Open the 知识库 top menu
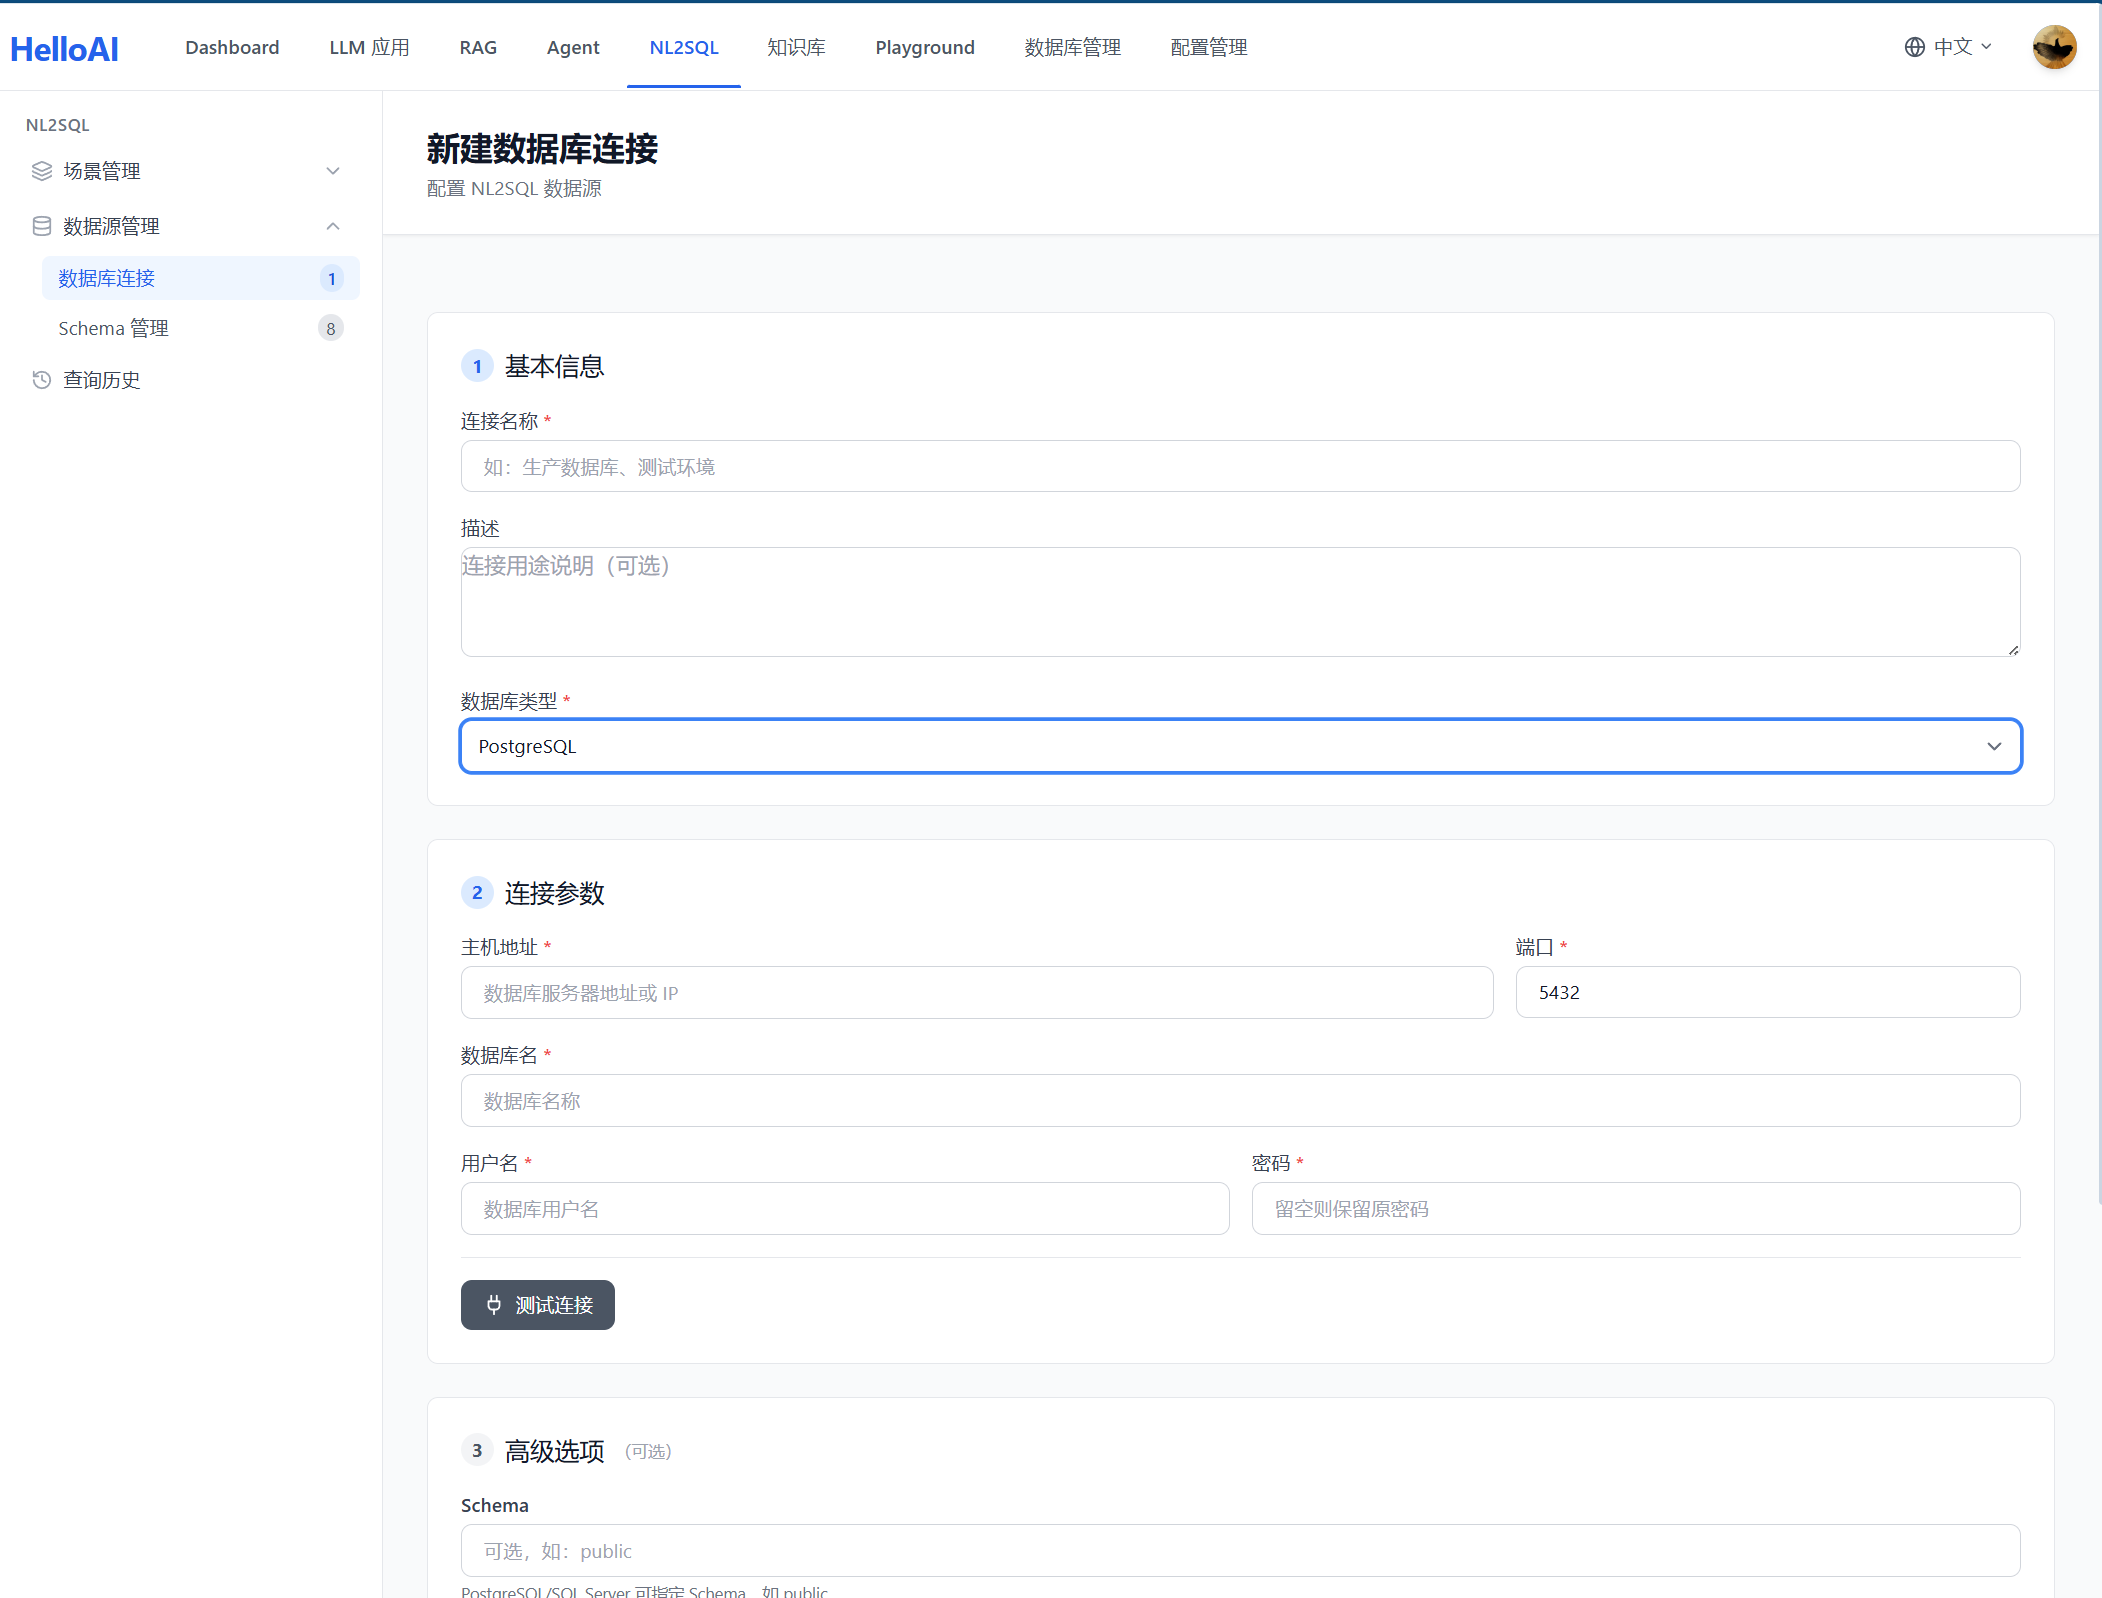2102x1598 pixels. [x=796, y=47]
